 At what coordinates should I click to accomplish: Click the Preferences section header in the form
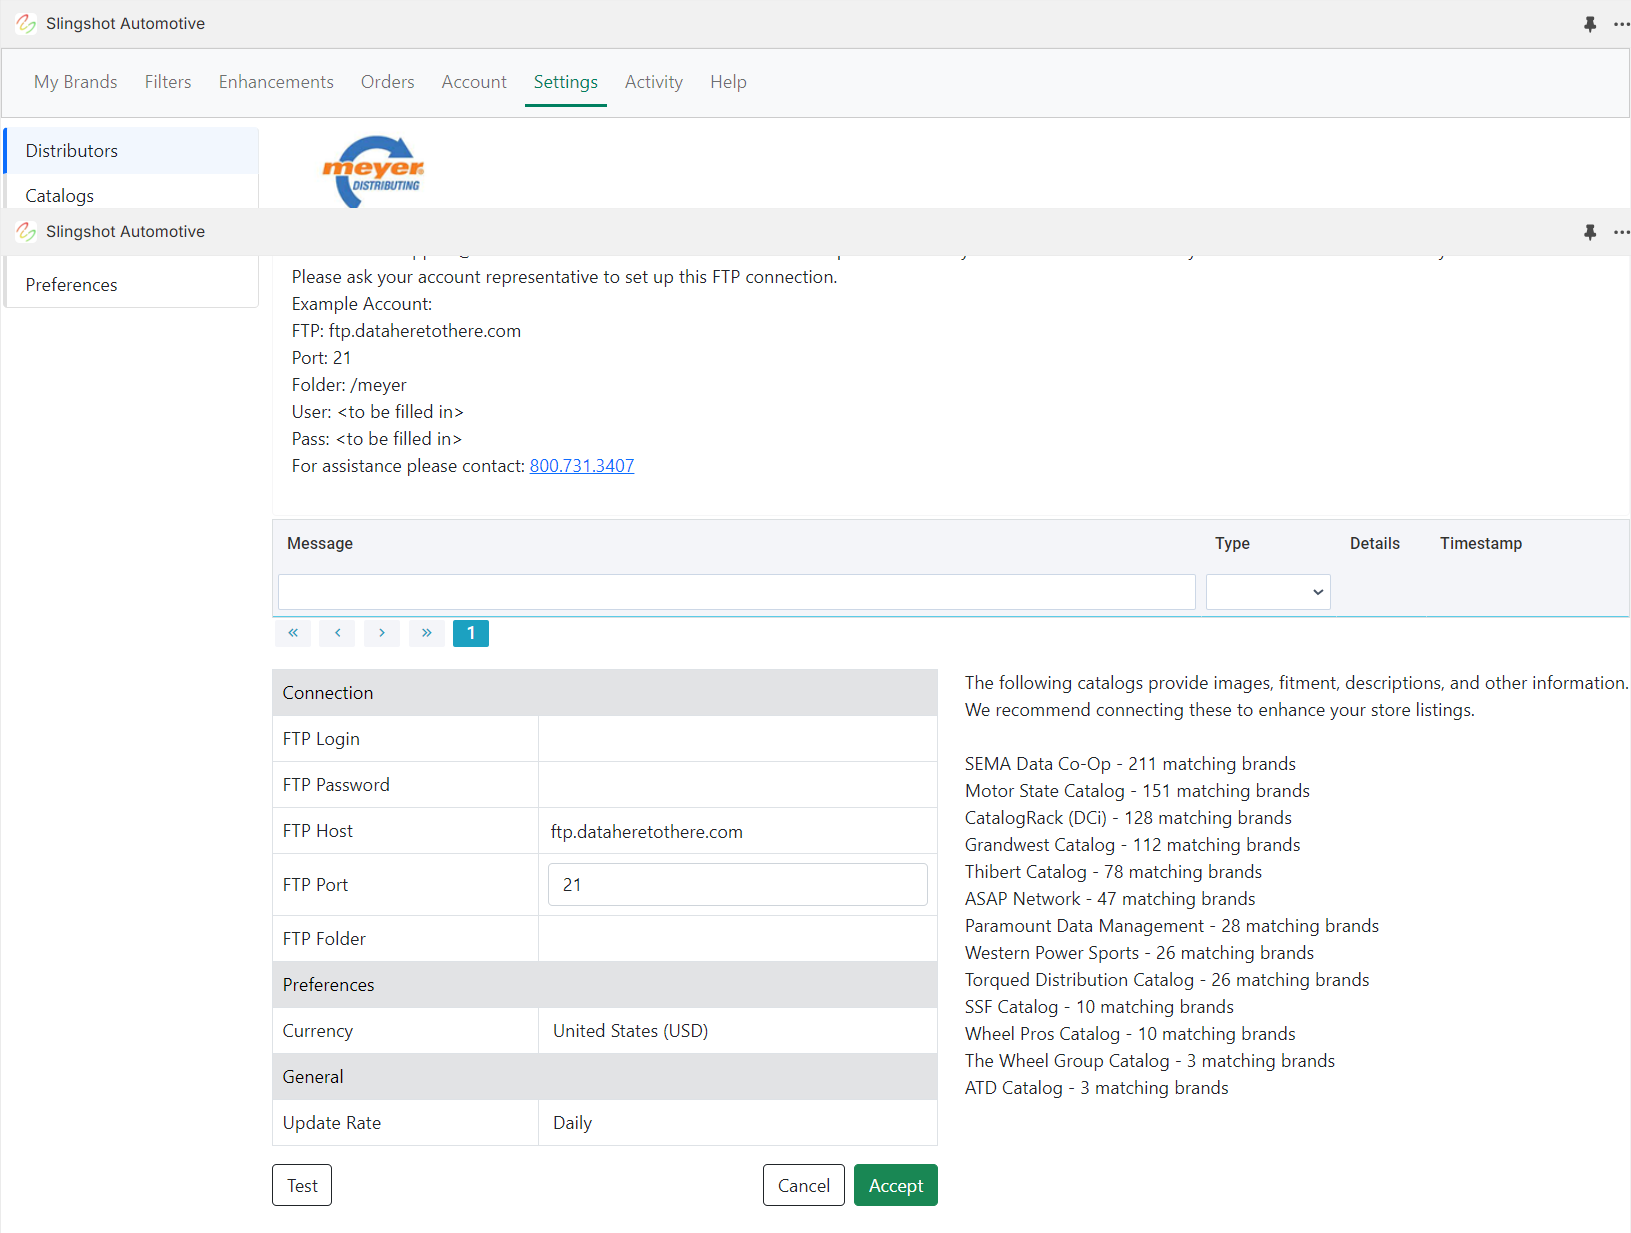[605, 985]
